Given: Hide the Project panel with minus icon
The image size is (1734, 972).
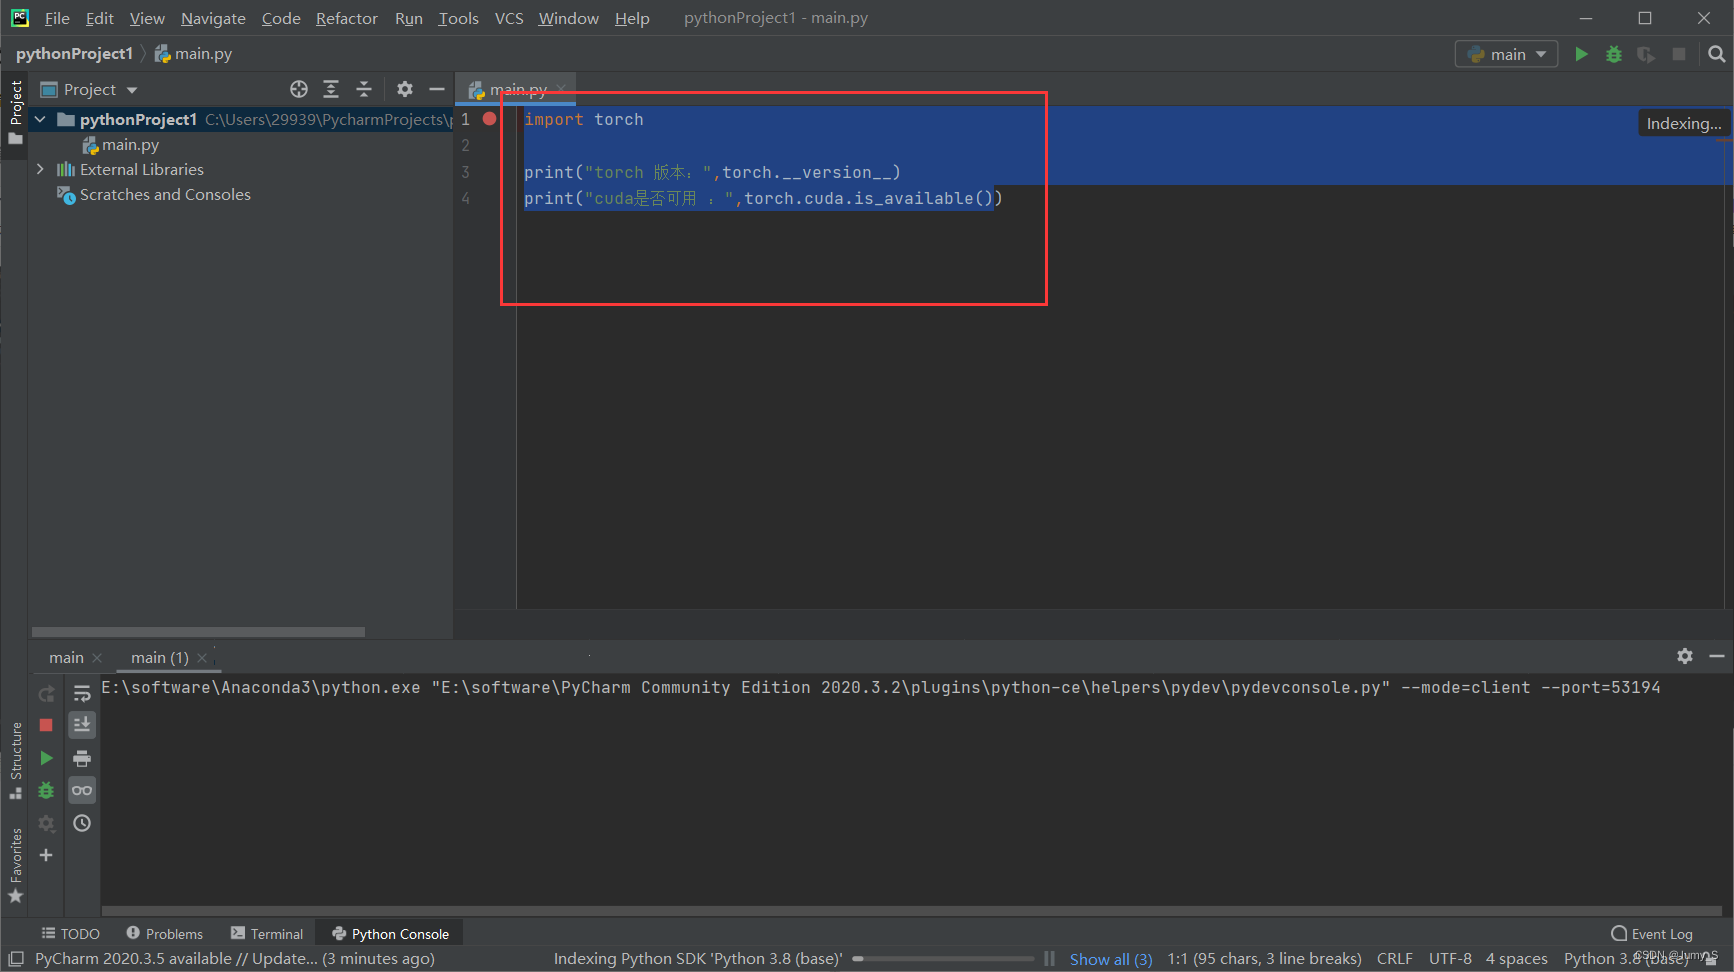Looking at the screenshot, I should click(x=437, y=89).
